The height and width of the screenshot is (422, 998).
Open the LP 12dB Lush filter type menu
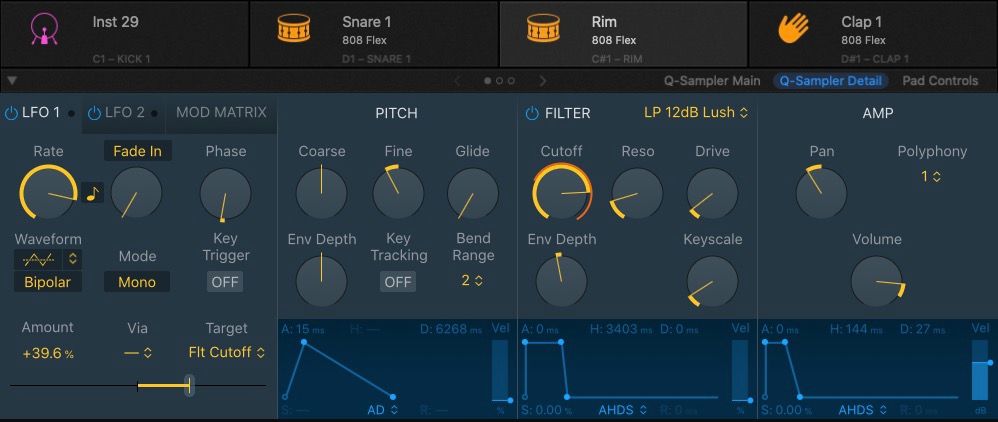[695, 113]
